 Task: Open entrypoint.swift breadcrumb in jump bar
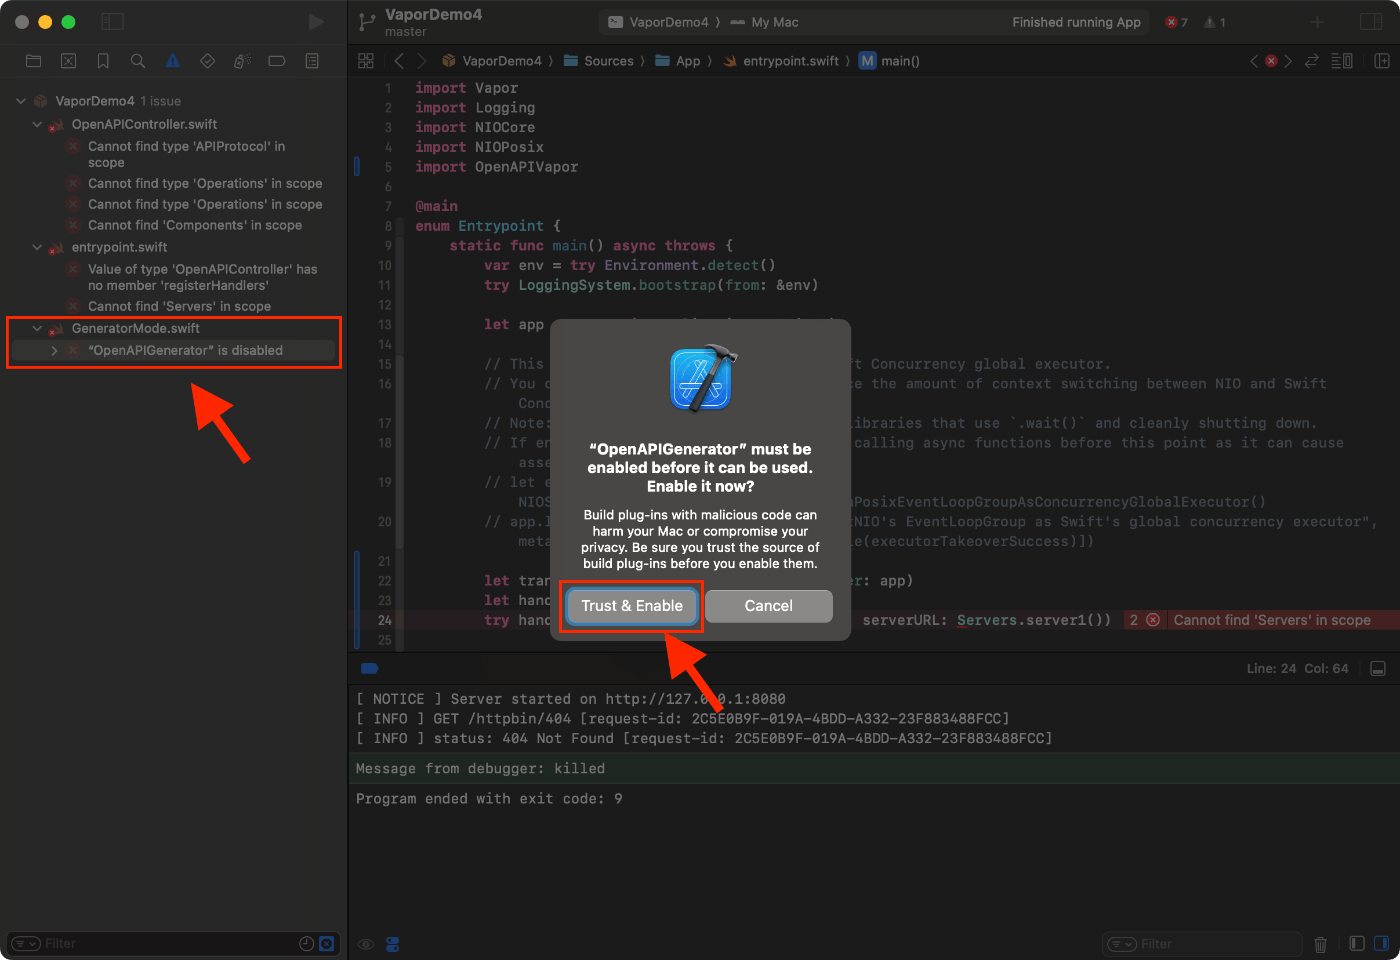[781, 61]
